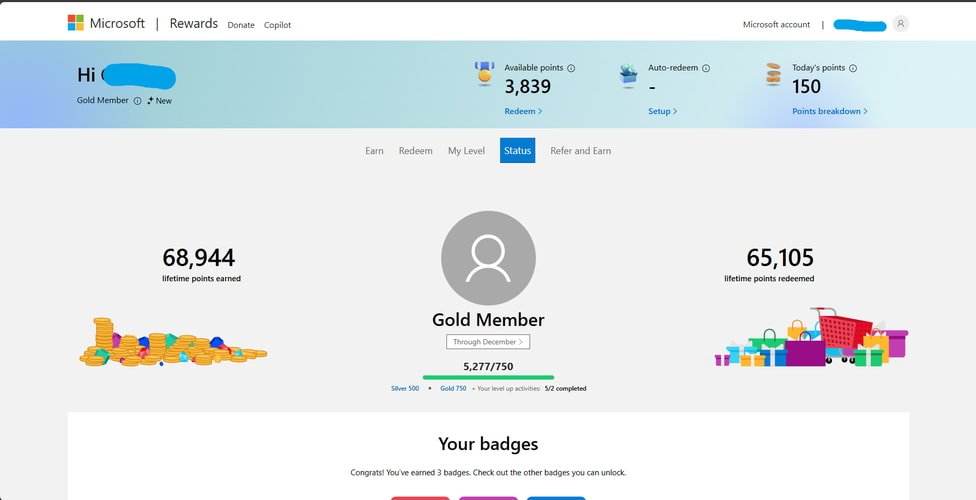
Task: Click the Your badges heading
Action: tap(488, 444)
